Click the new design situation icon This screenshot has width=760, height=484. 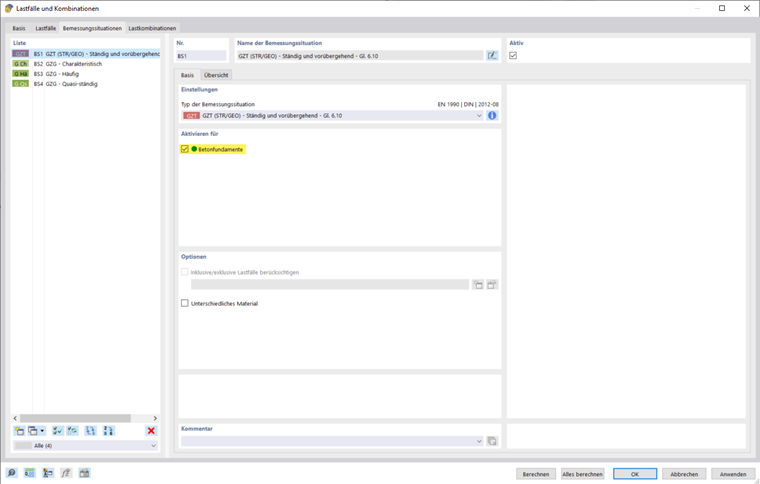[x=19, y=431]
